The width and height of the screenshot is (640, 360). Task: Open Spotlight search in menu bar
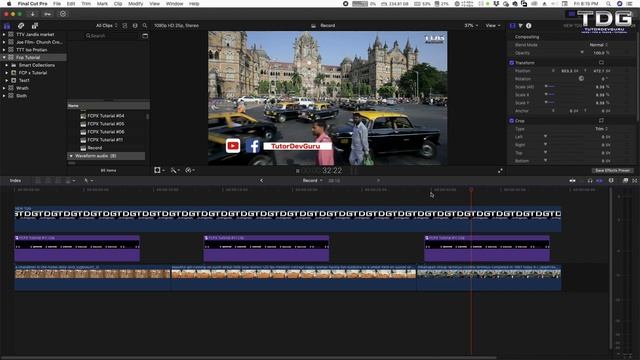(608, 4)
